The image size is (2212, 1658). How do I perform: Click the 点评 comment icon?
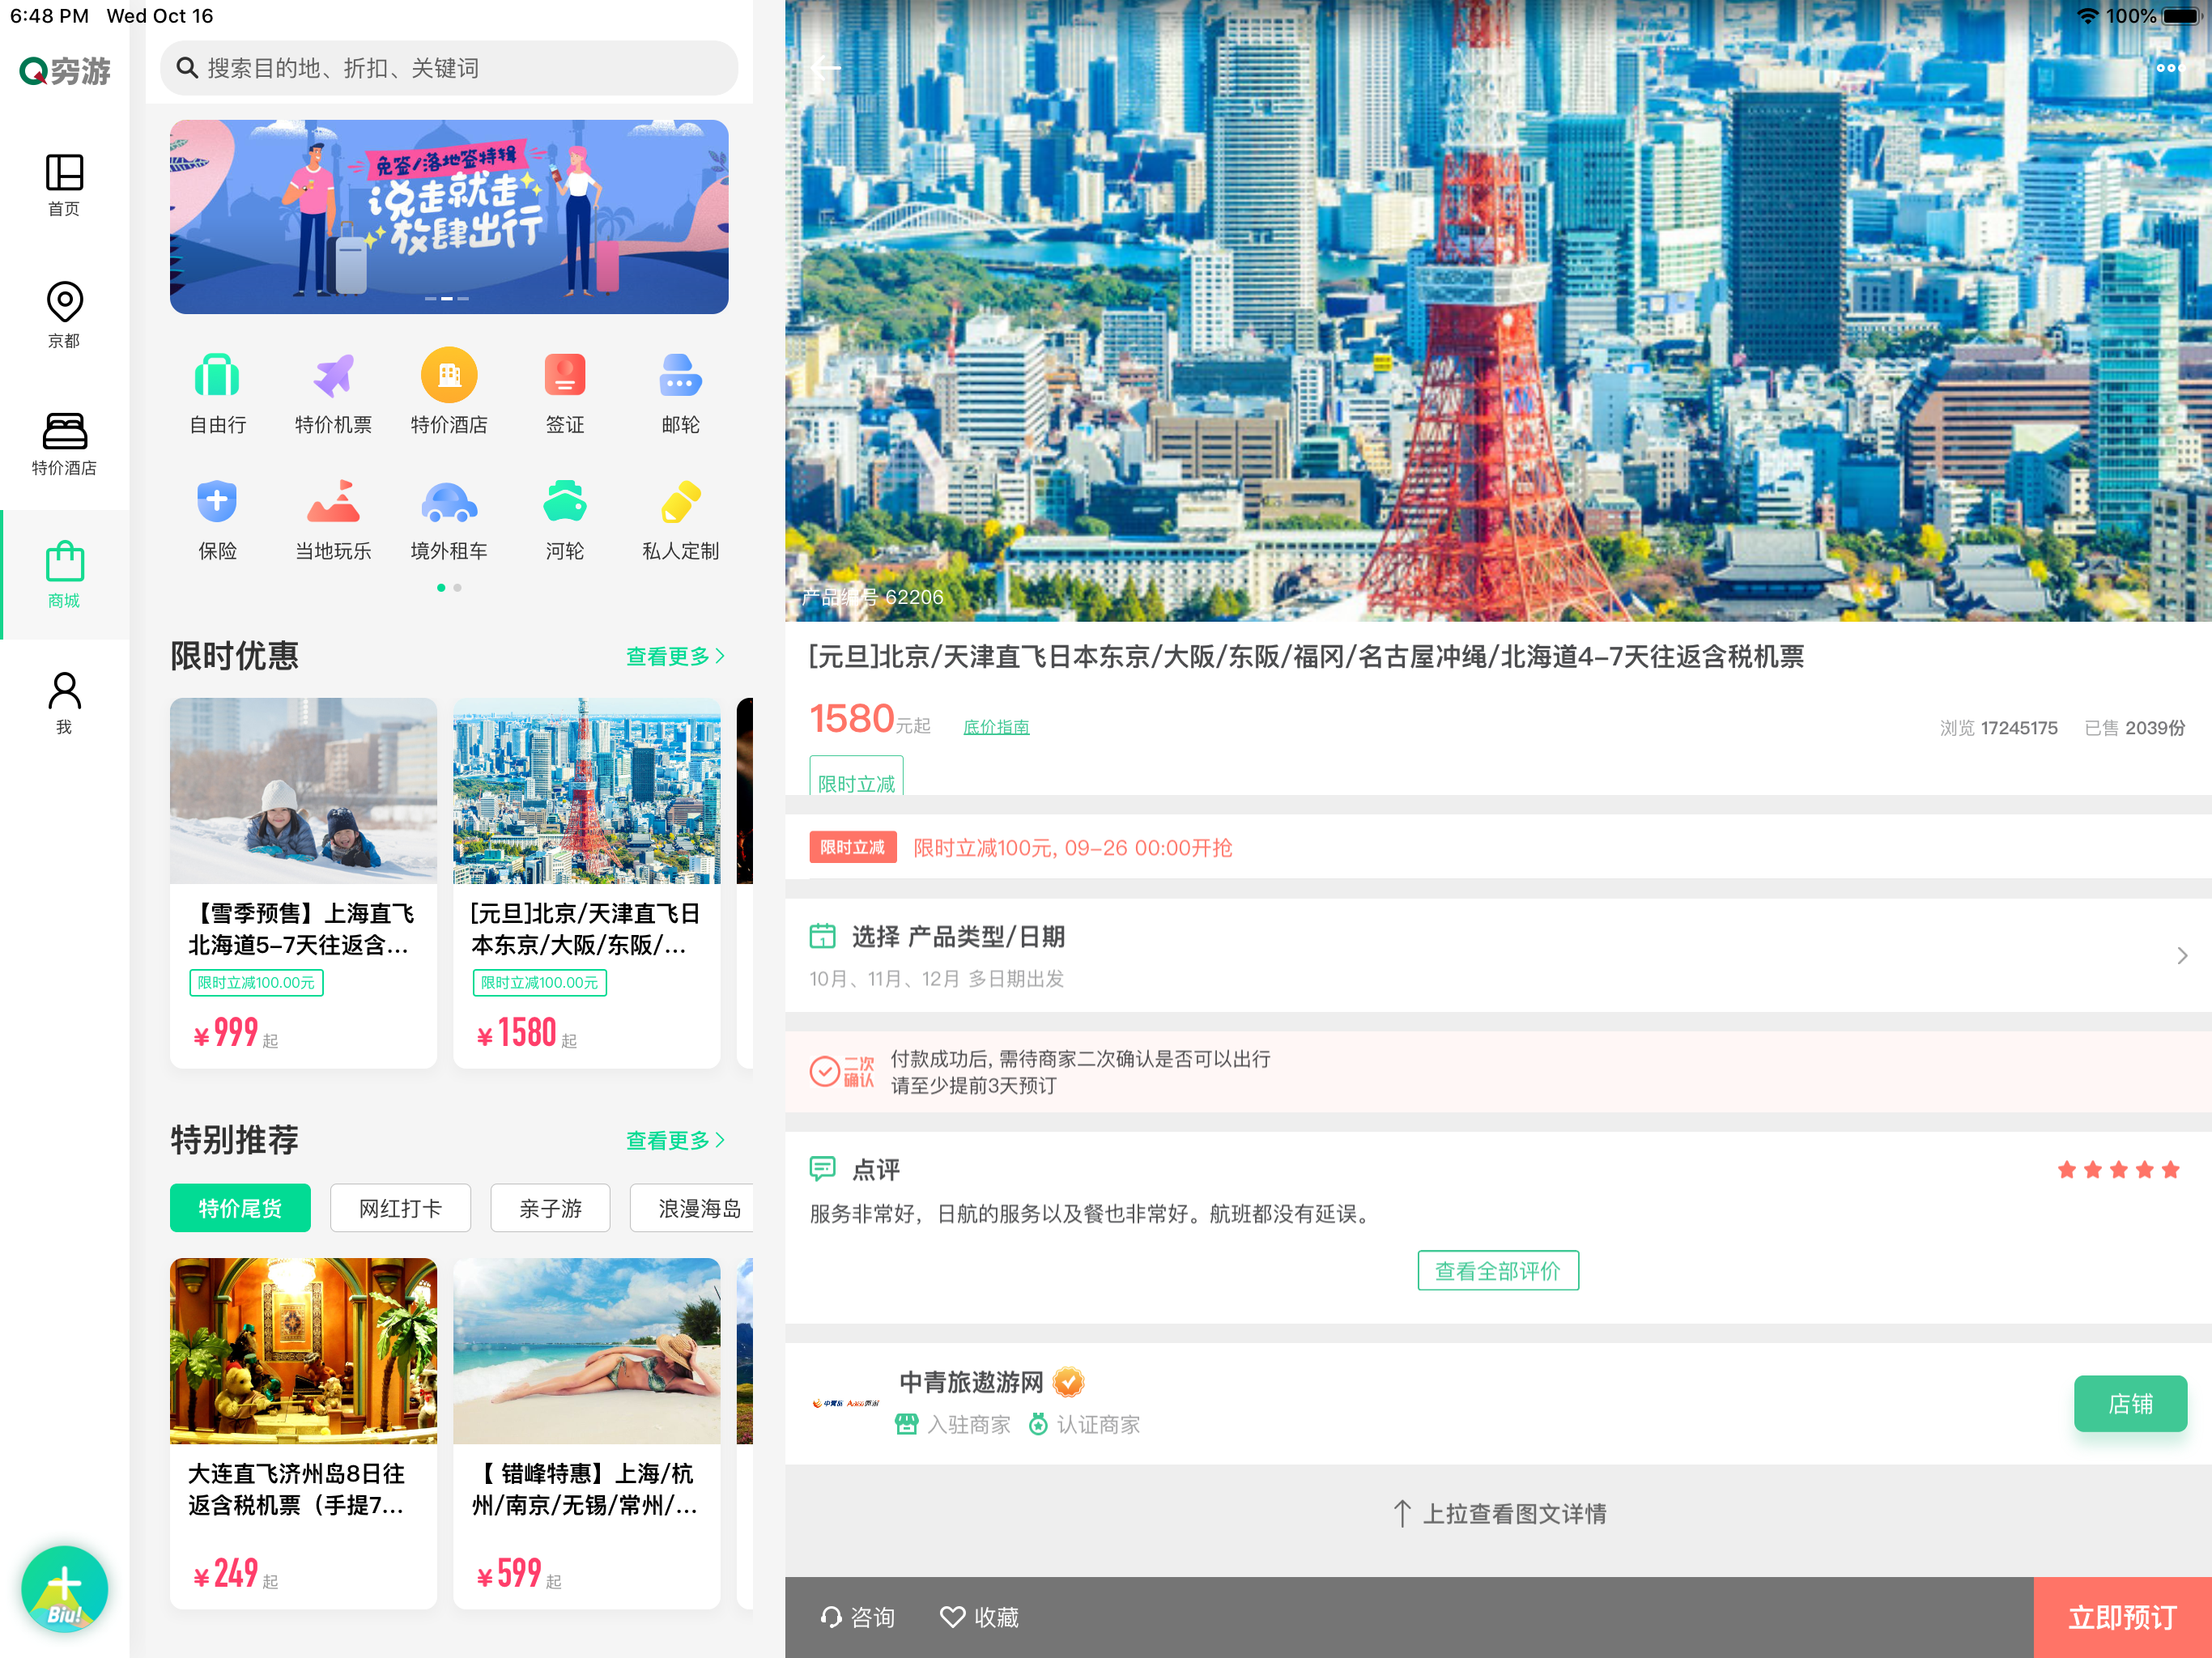(822, 1168)
